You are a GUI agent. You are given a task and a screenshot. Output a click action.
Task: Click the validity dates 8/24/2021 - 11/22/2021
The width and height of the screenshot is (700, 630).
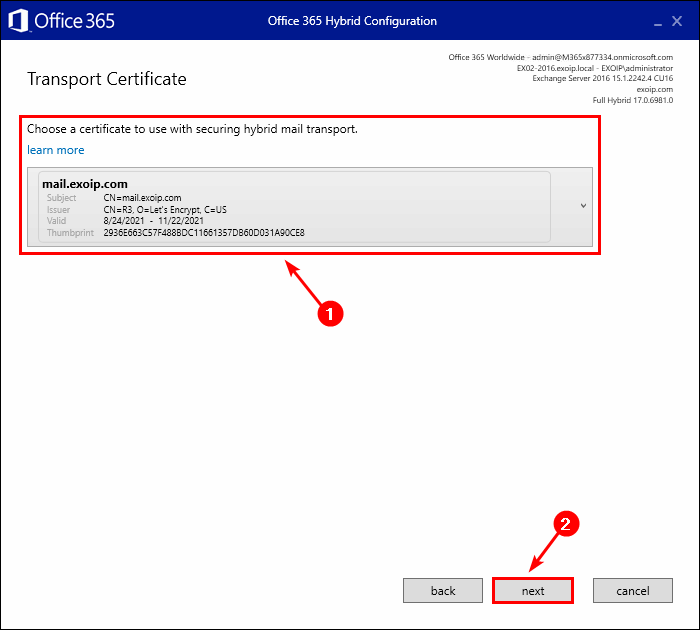click(154, 221)
